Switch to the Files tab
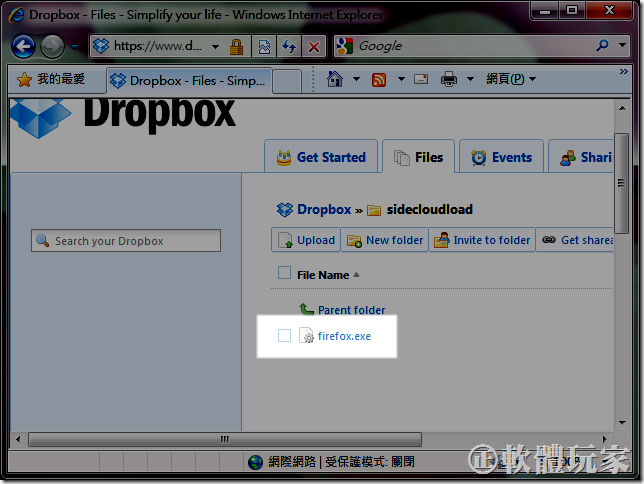The width and height of the screenshot is (644, 484). pos(419,157)
